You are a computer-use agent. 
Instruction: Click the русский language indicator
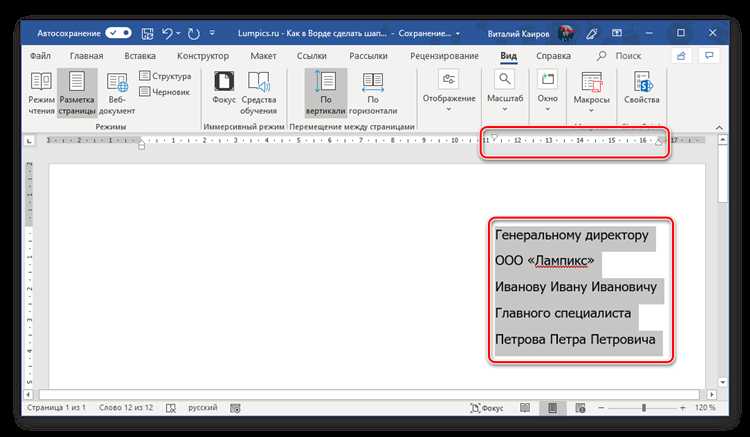[x=202, y=408]
